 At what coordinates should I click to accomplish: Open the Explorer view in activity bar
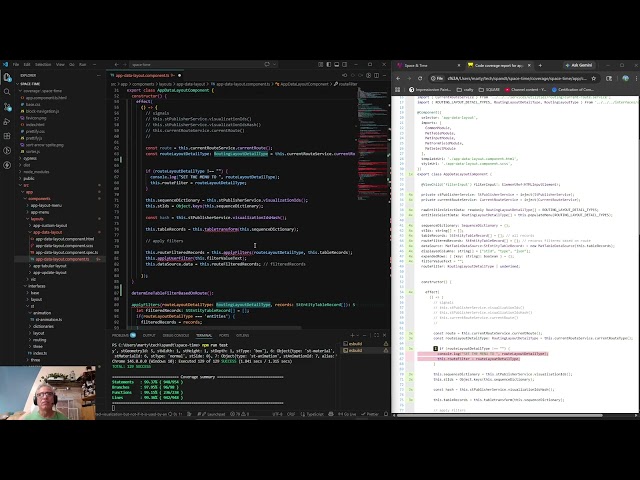7,77
